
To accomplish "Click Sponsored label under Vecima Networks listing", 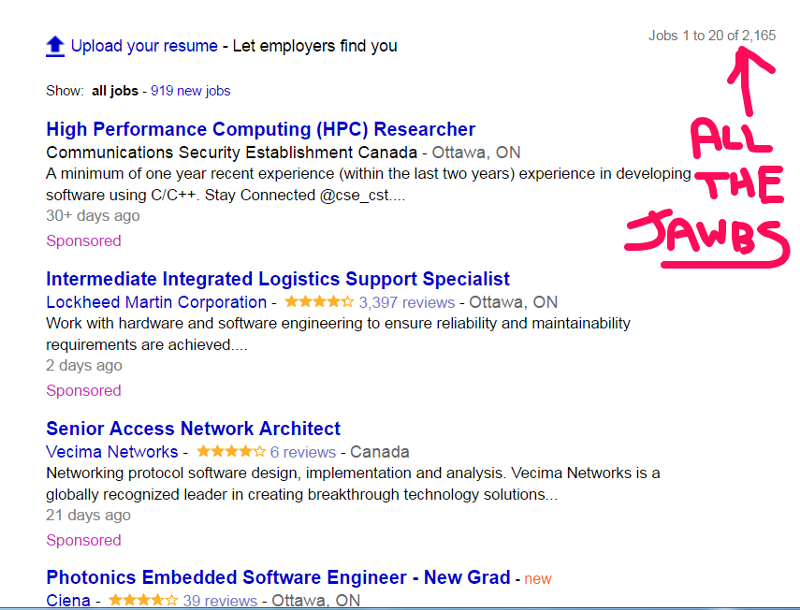I will [84, 540].
